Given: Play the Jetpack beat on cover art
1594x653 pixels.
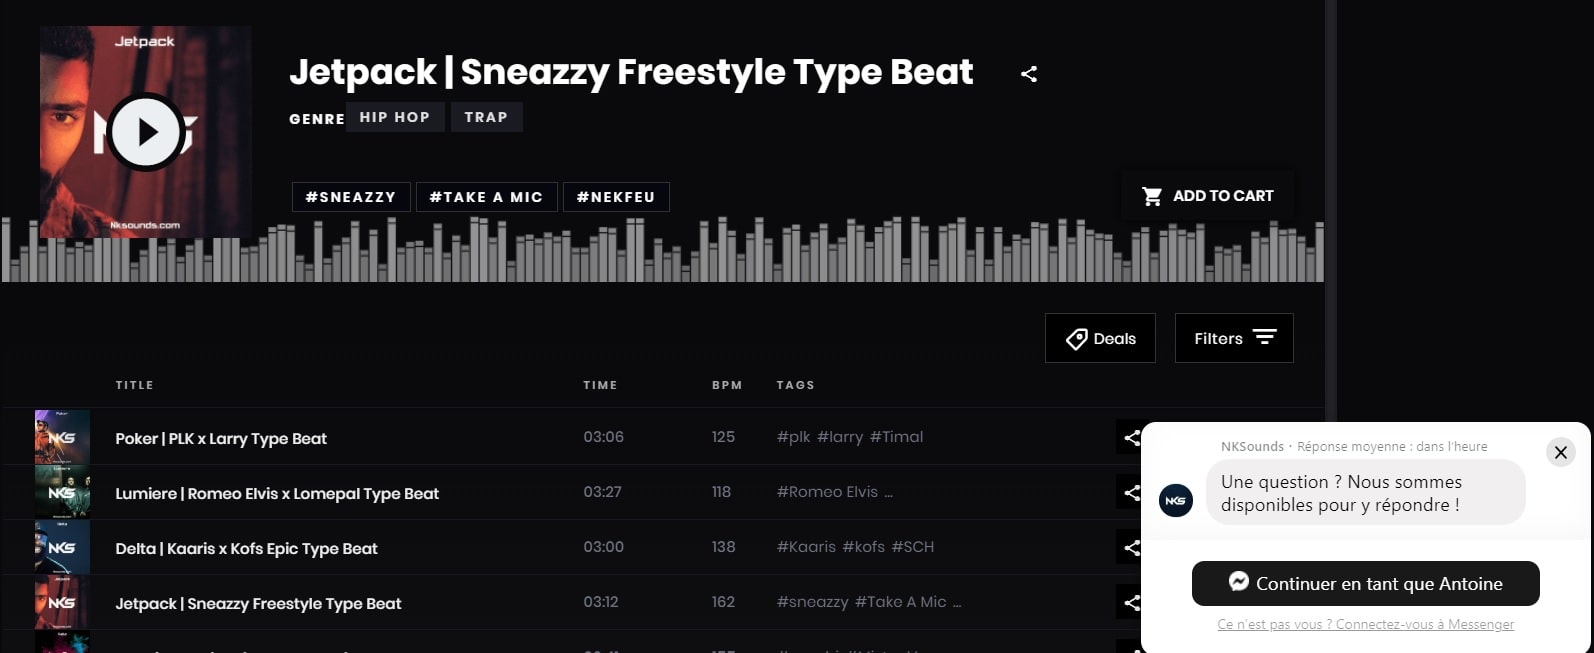Looking at the screenshot, I should (146, 132).
